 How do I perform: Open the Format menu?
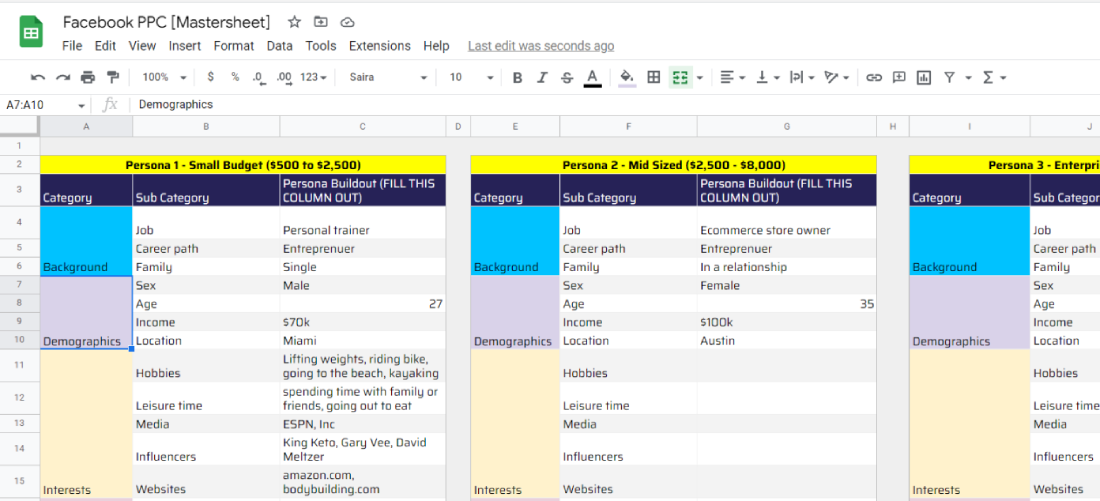[234, 46]
